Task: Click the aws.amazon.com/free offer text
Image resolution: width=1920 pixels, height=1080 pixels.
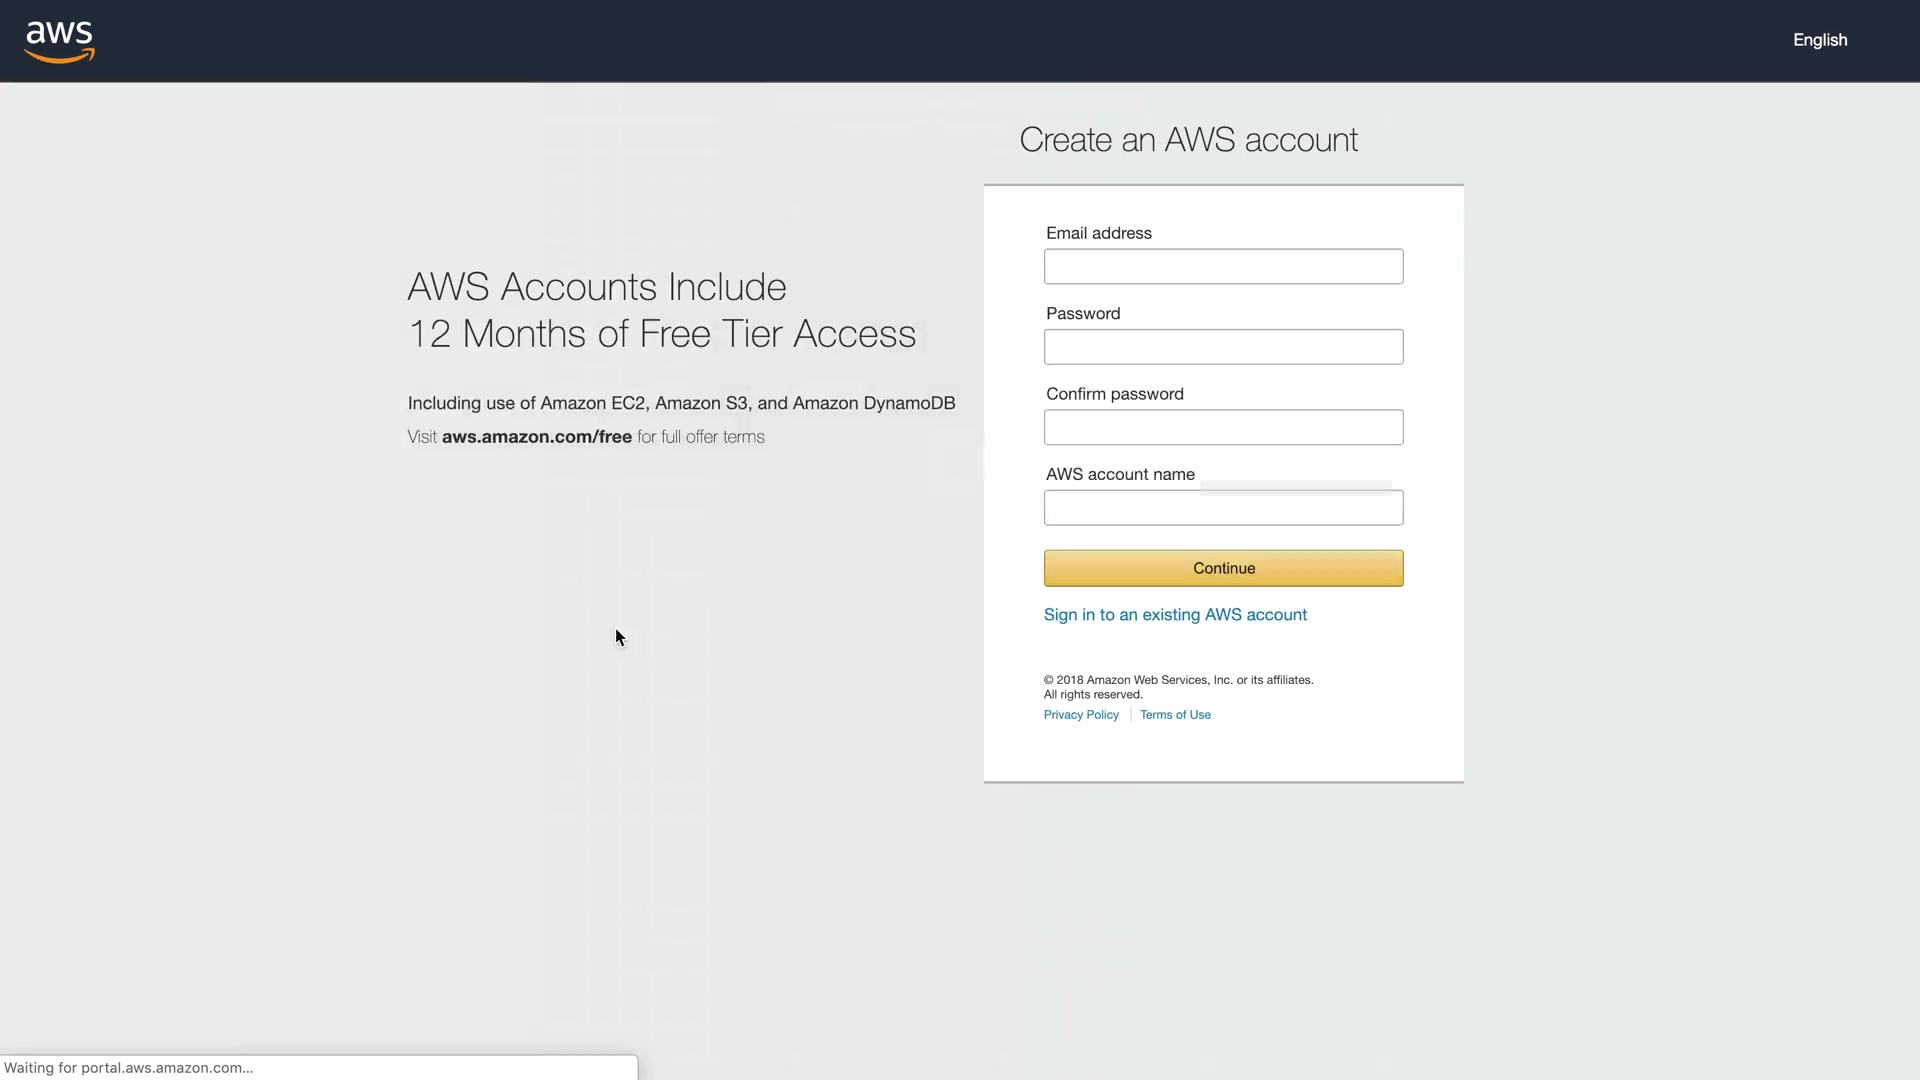Action: [537, 437]
